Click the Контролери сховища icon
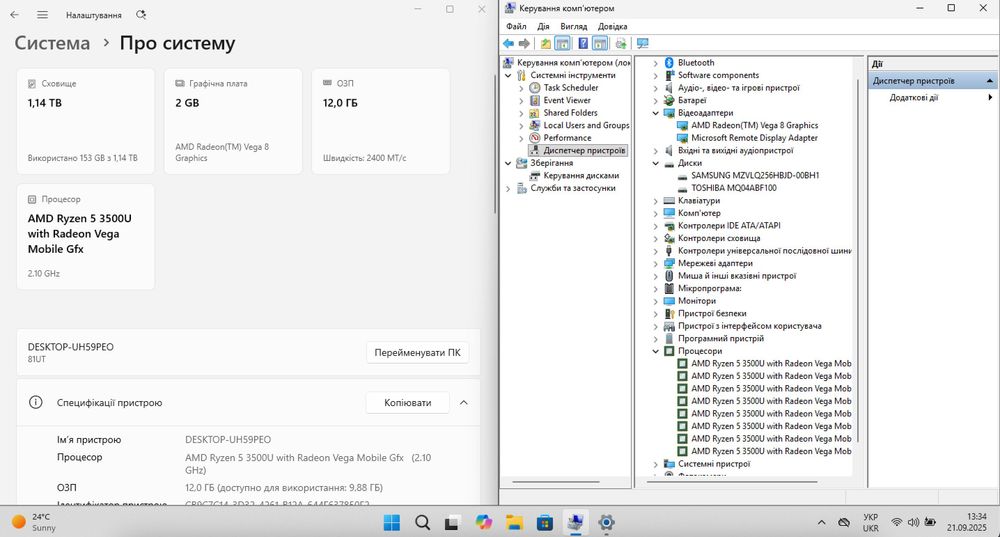The image size is (1000, 537). pos(669,238)
